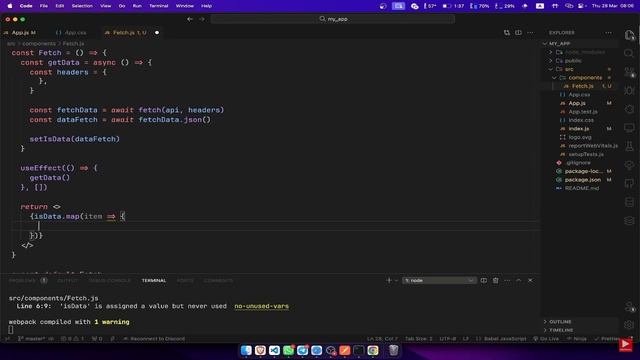The height and width of the screenshot is (360, 640).
Task: Click Reconnect to Discord in status bar
Action: pos(154,339)
